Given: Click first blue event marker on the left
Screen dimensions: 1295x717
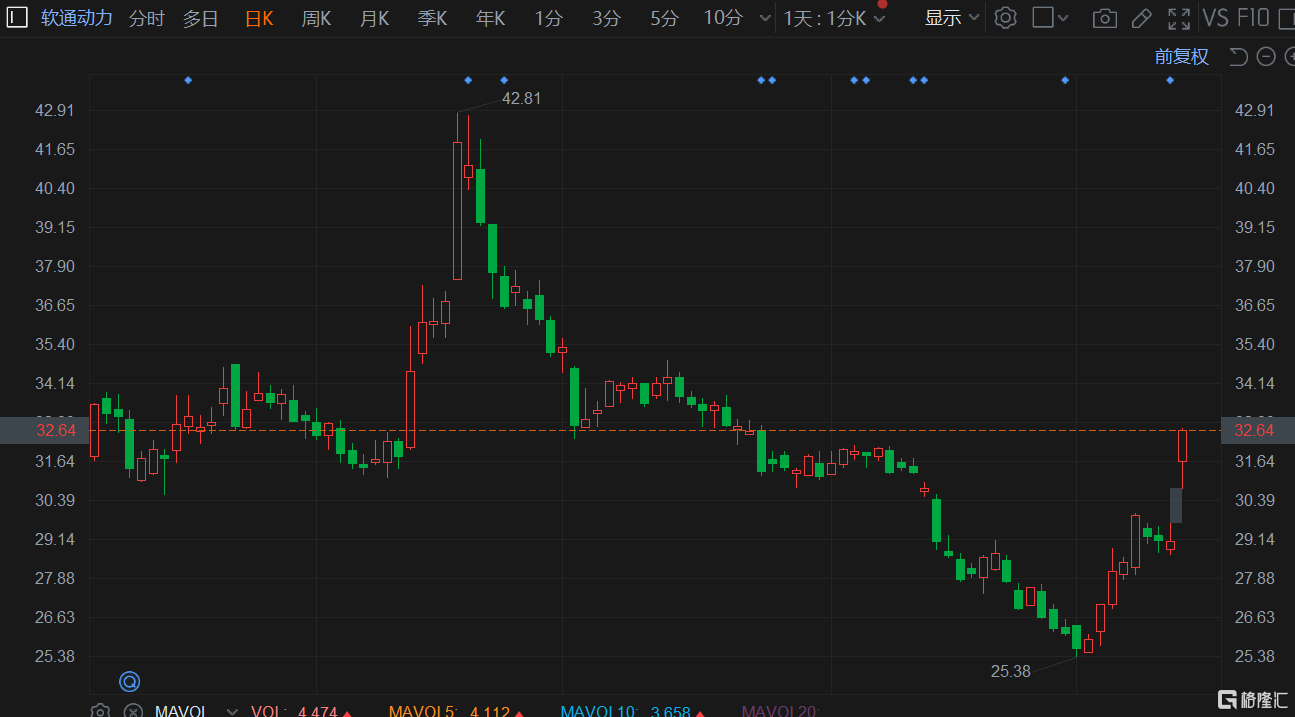Looking at the screenshot, I should coord(188,80).
